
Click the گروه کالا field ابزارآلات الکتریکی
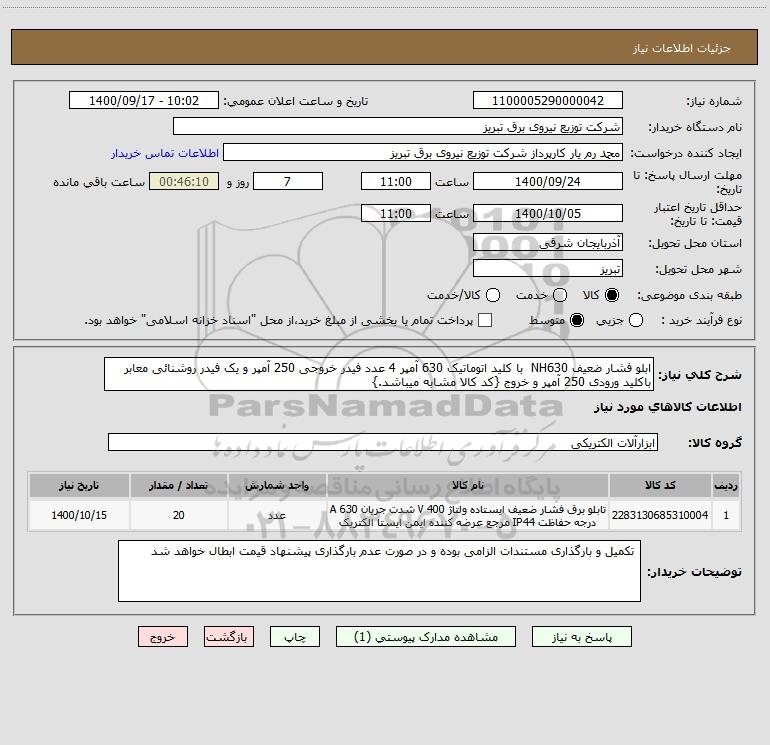point(383,442)
